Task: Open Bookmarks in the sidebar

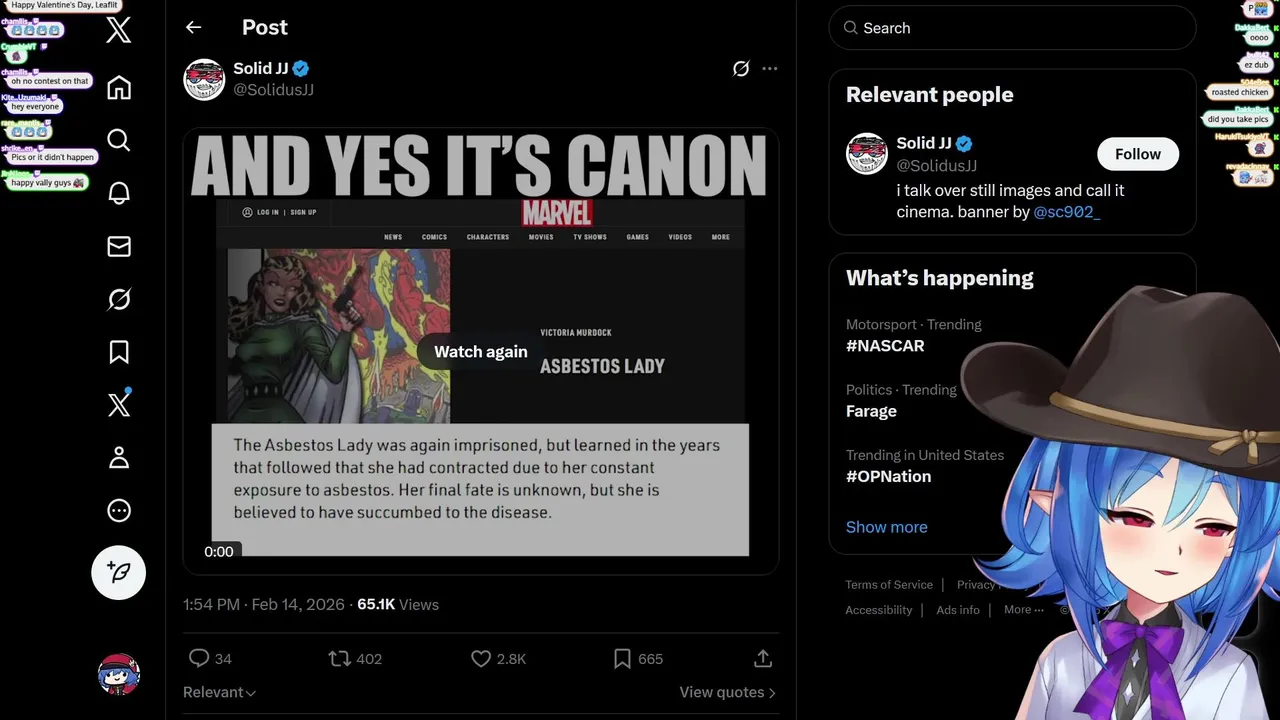Action: click(119, 352)
